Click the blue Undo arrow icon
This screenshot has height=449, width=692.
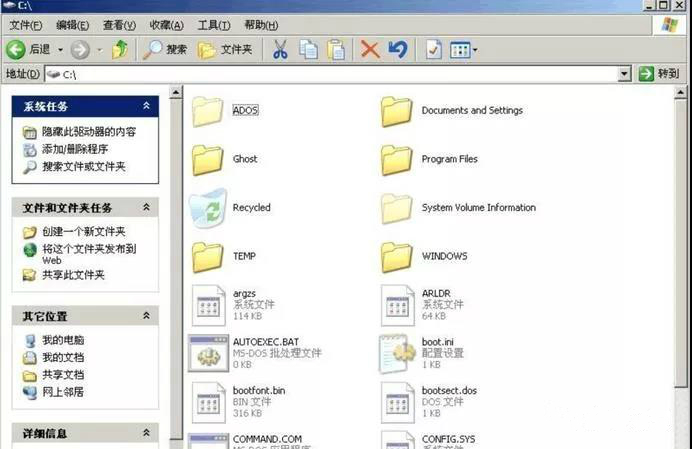pos(397,49)
